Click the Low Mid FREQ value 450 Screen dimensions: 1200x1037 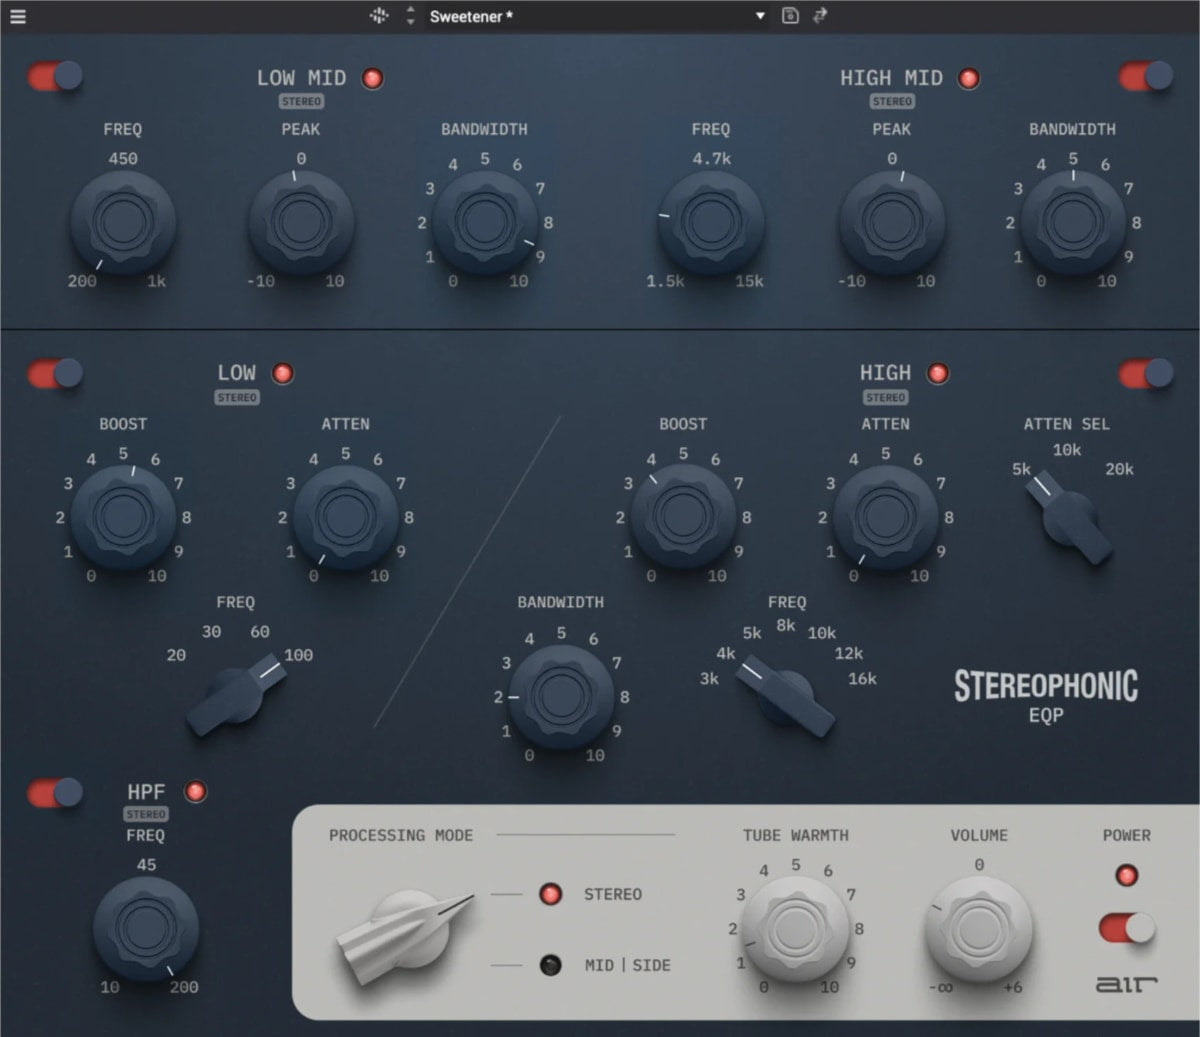click(122, 158)
